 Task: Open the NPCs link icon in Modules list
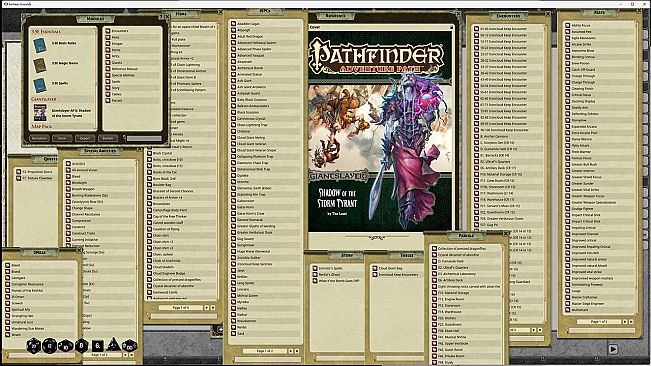(108, 56)
